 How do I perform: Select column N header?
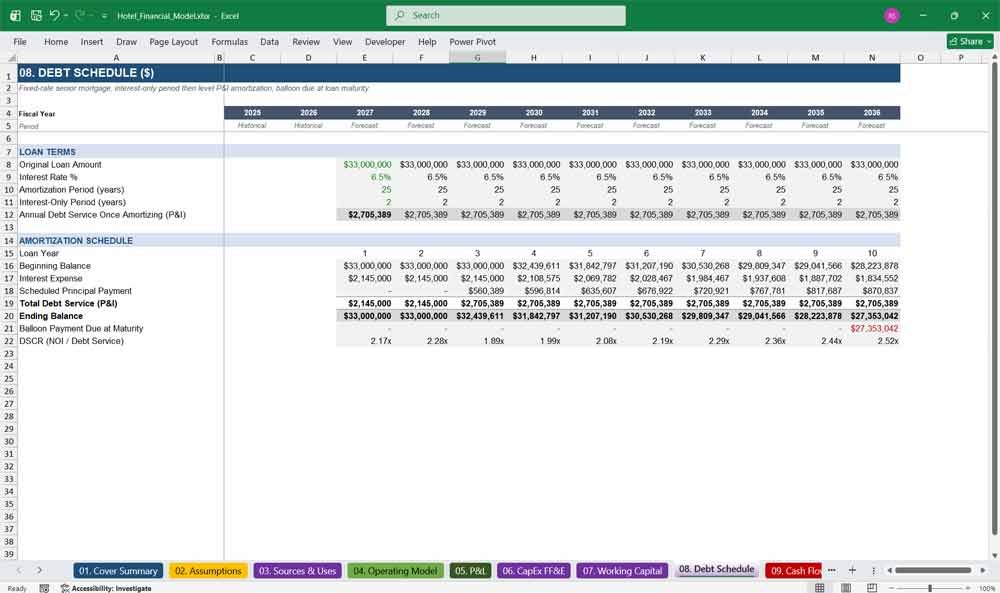[x=872, y=57]
